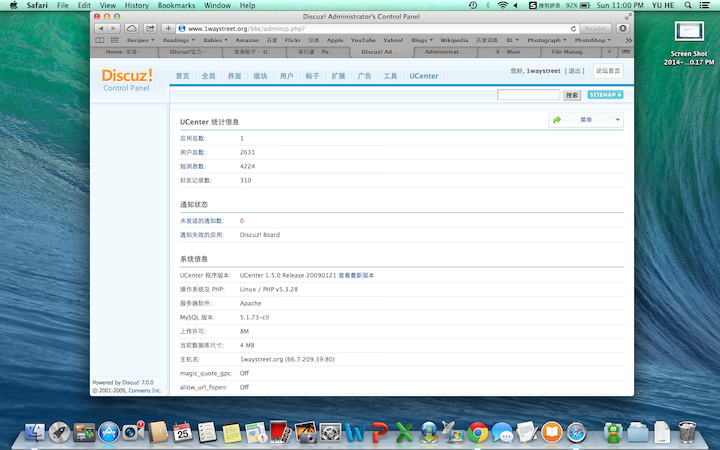Expand the Recipes bookmarks folder

141,40
